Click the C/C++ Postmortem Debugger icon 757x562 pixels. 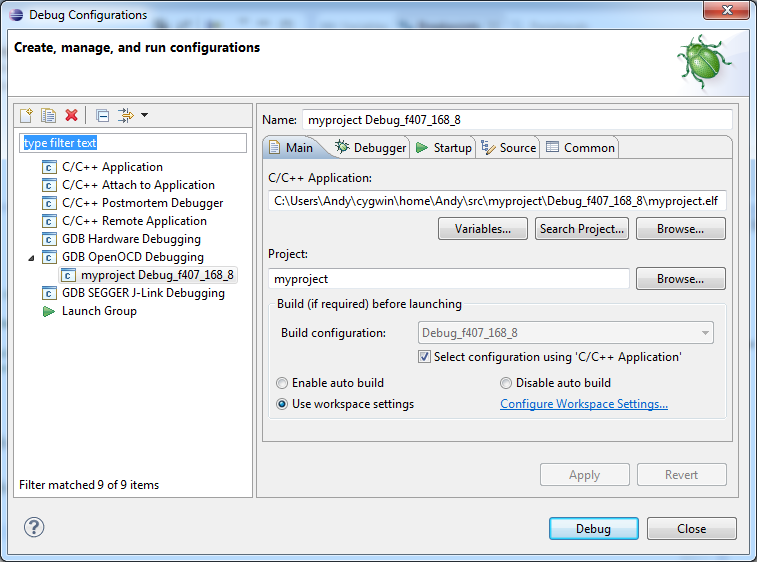coord(49,203)
